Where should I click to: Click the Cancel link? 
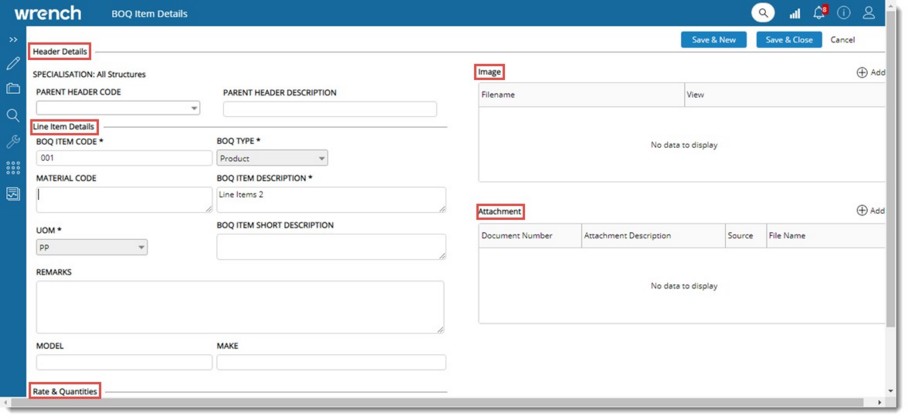pos(843,40)
